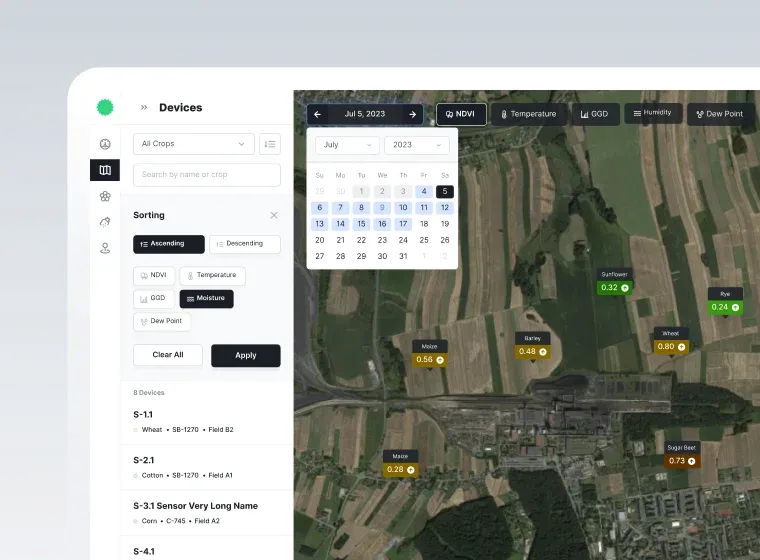
Task: Click the Sunflower map marker label
Action: coord(614,274)
